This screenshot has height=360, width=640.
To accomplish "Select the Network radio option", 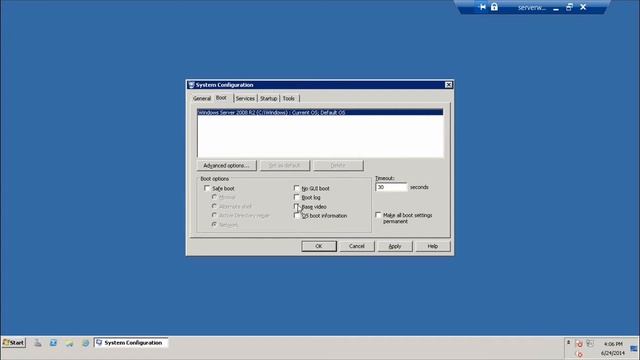I will click(214, 224).
